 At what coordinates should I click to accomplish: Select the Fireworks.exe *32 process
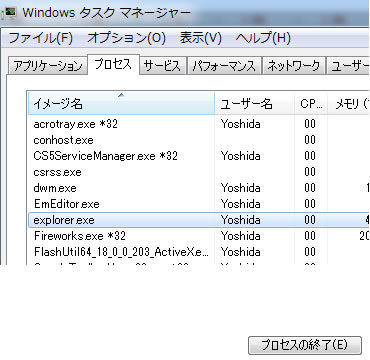click(x=199, y=236)
